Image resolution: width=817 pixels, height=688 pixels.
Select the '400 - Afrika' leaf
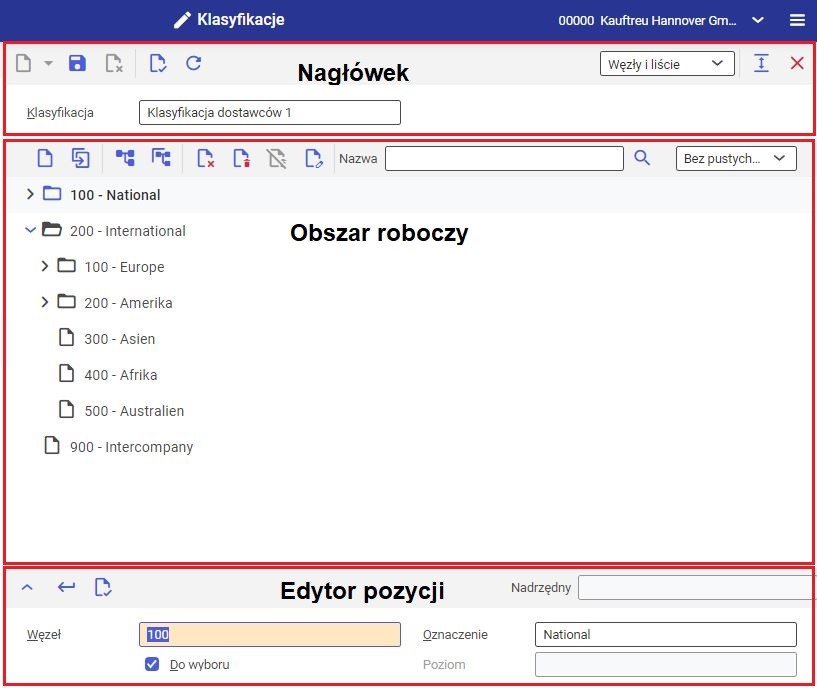[x=408, y=374]
